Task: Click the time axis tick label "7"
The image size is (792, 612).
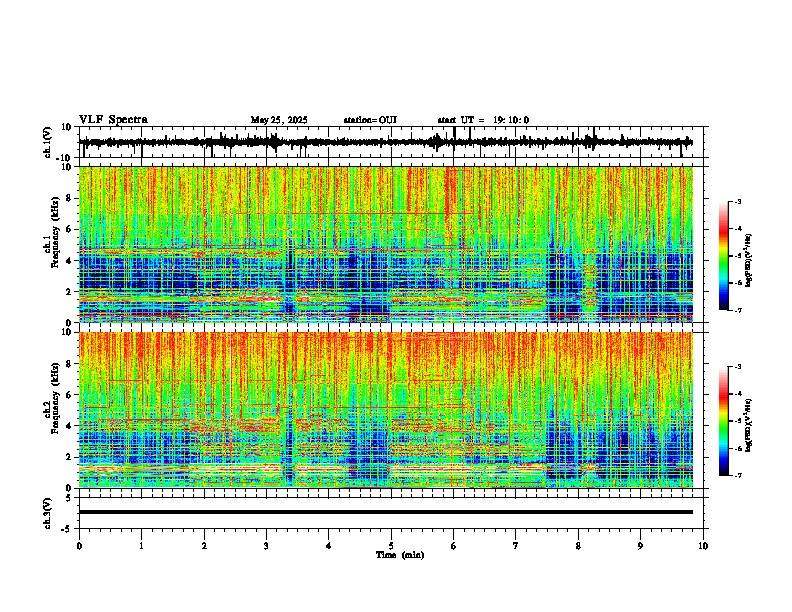Action: 516,546
